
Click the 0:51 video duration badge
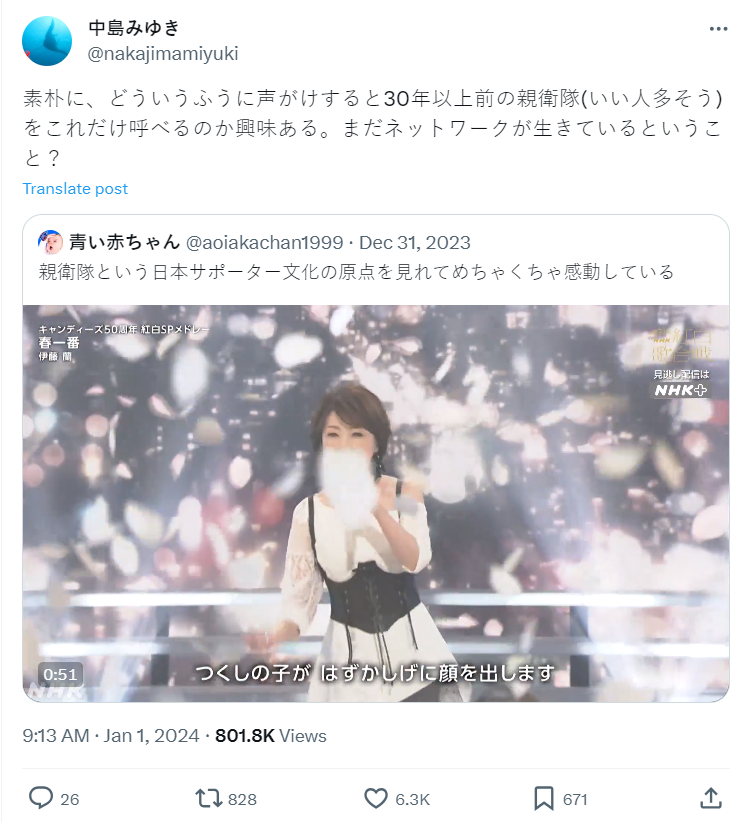coord(60,674)
